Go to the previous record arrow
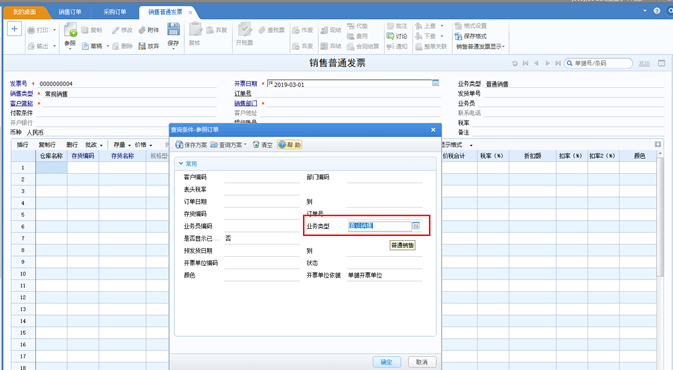The width and height of the screenshot is (673, 370). 536,63
